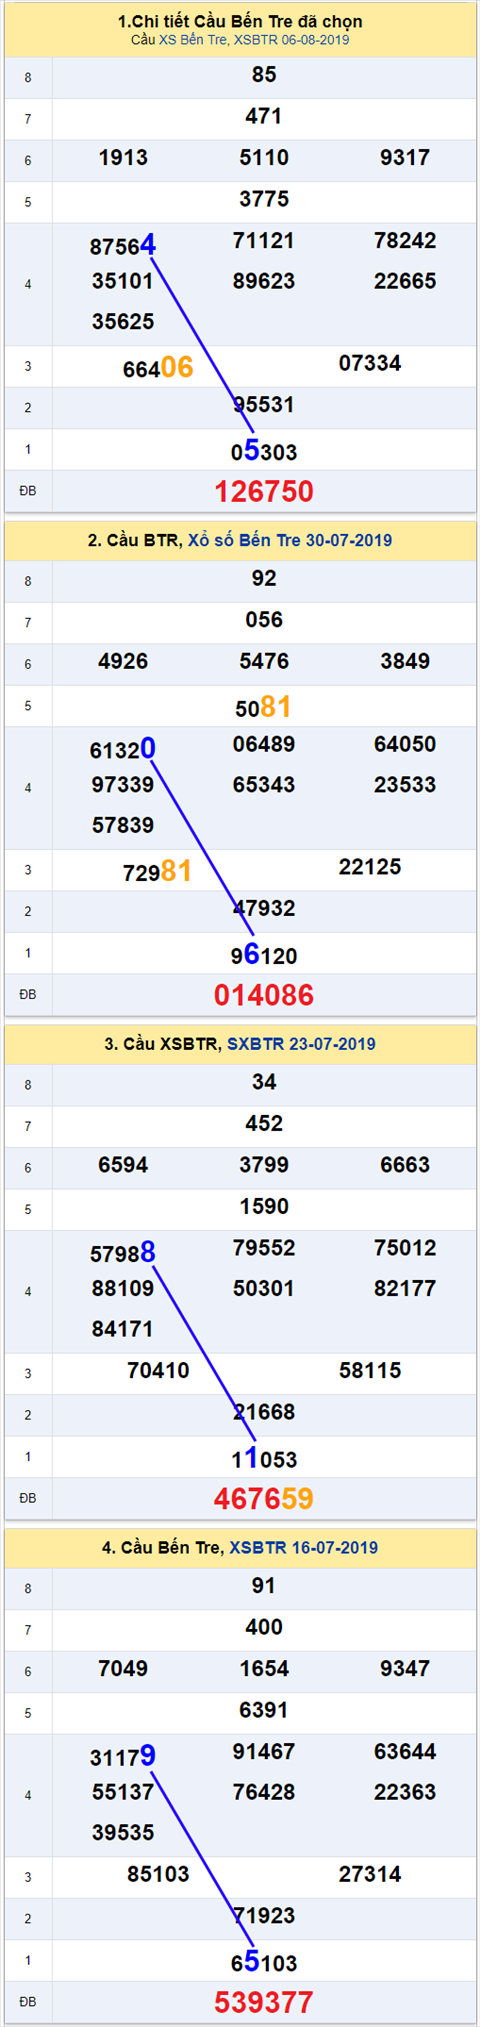480x2027 pixels.
Task: Click the '3. Cầu XSBTR' heading text
Action: pos(162,1044)
